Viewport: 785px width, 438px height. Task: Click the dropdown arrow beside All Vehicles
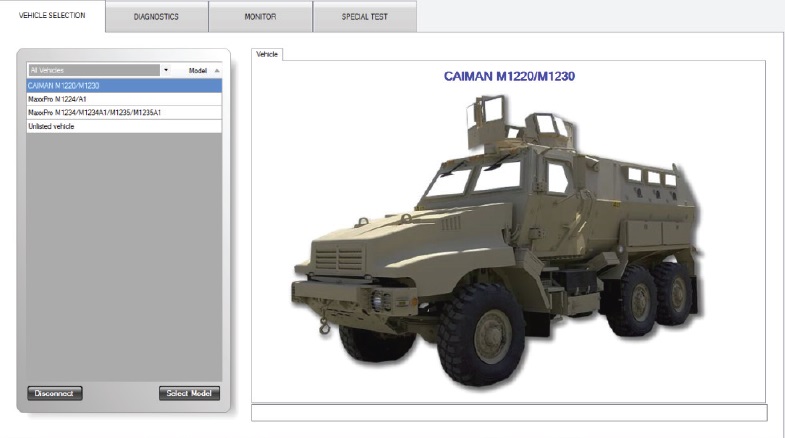click(x=166, y=70)
